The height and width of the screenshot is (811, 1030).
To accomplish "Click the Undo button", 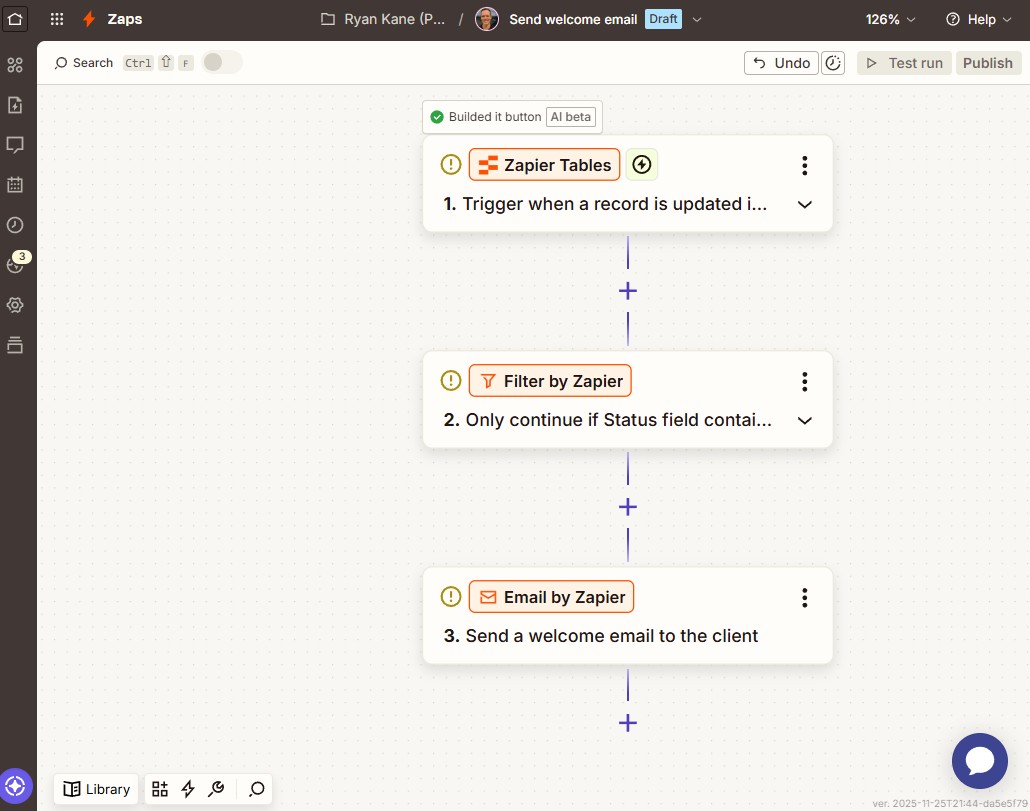I will point(780,62).
